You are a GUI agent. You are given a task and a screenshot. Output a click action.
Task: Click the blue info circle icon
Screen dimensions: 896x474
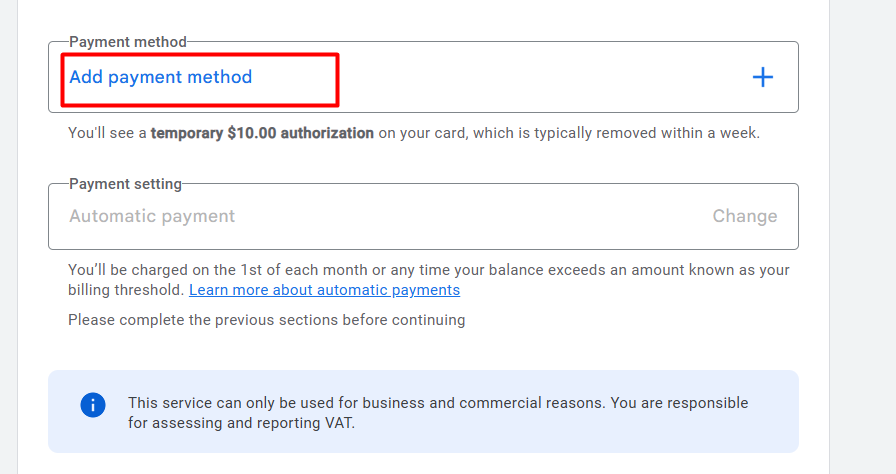[93, 405]
